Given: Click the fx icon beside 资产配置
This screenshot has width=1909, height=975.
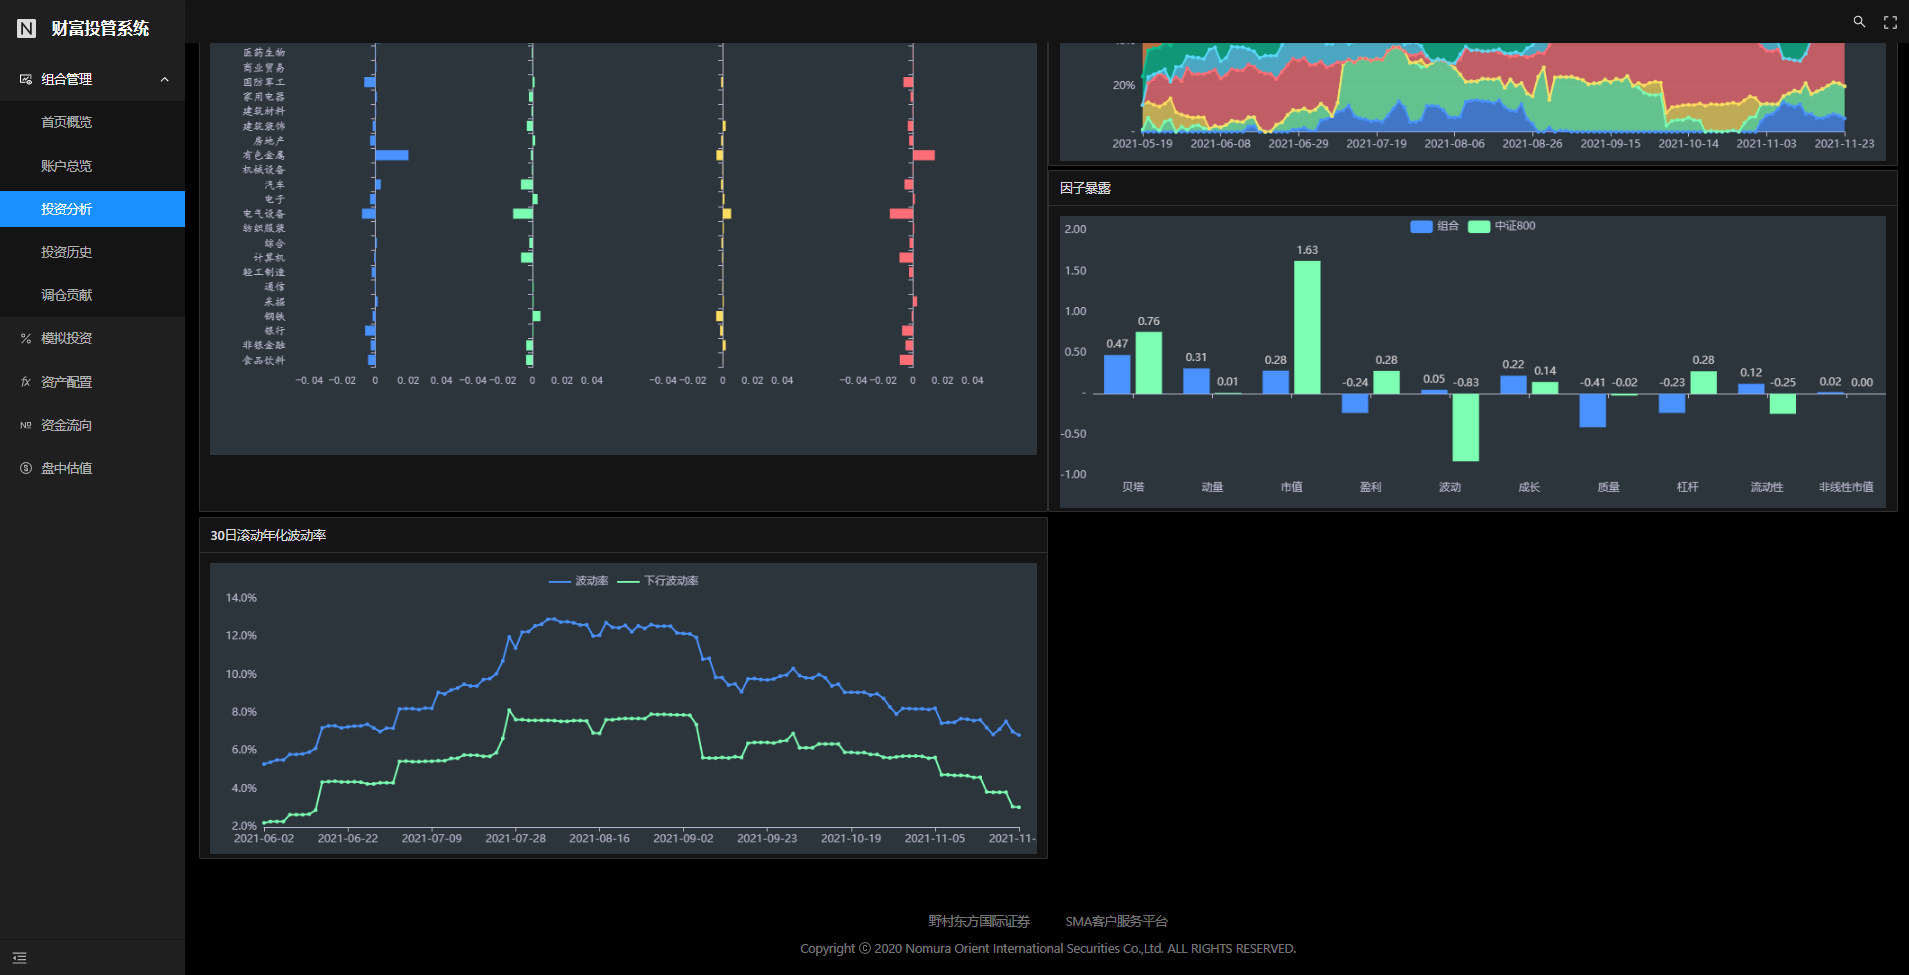Looking at the screenshot, I should pyautogui.click(x=26, y=382).
